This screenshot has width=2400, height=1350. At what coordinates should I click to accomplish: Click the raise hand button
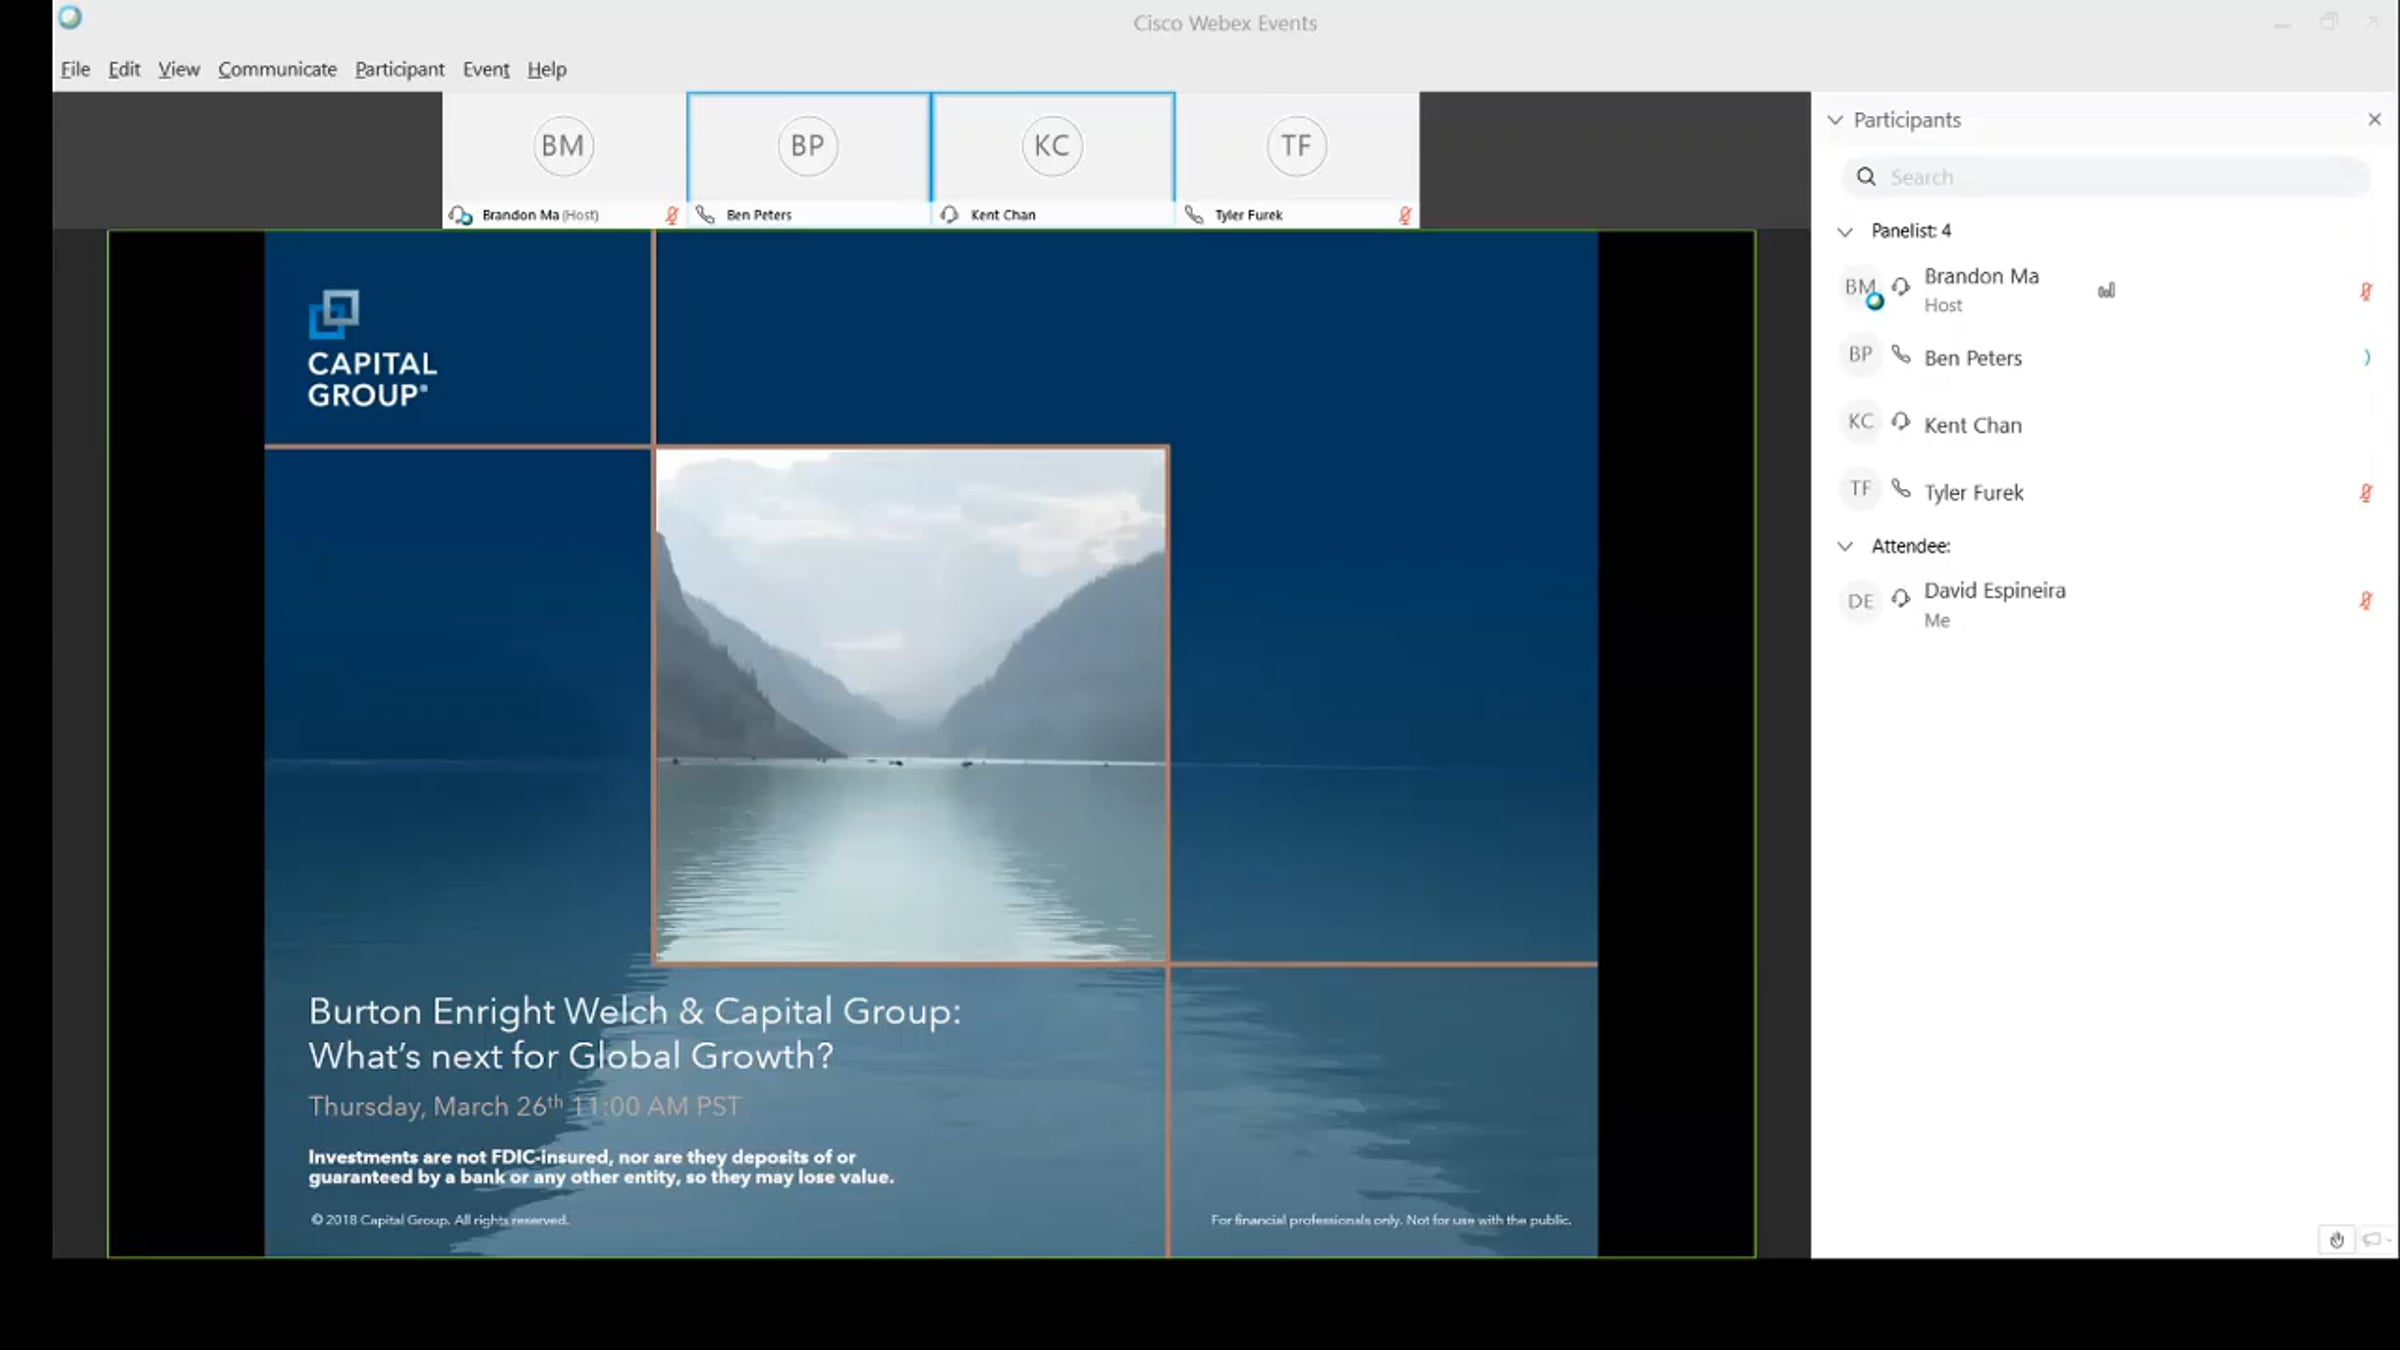click(x=2336, y=1240)
